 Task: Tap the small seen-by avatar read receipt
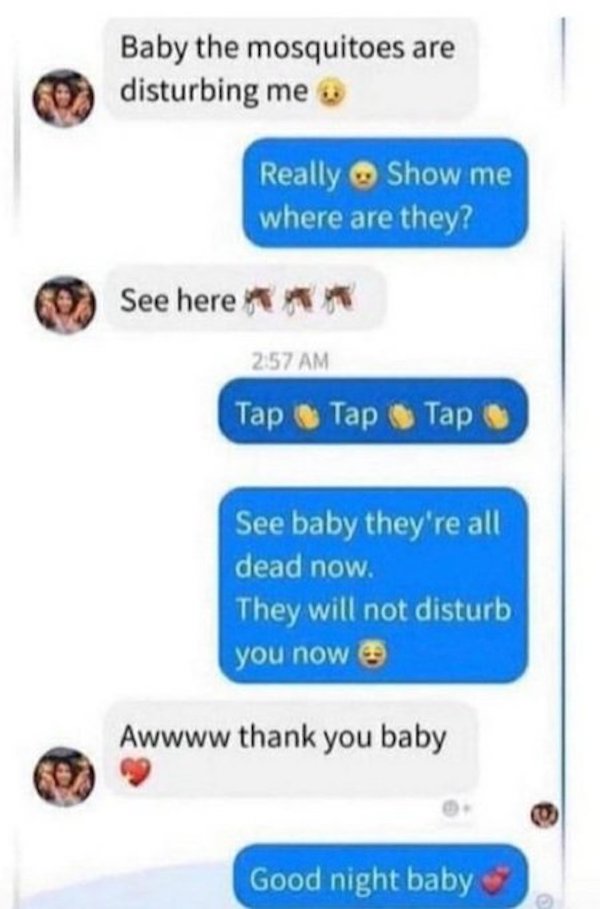tap(545, 814)
